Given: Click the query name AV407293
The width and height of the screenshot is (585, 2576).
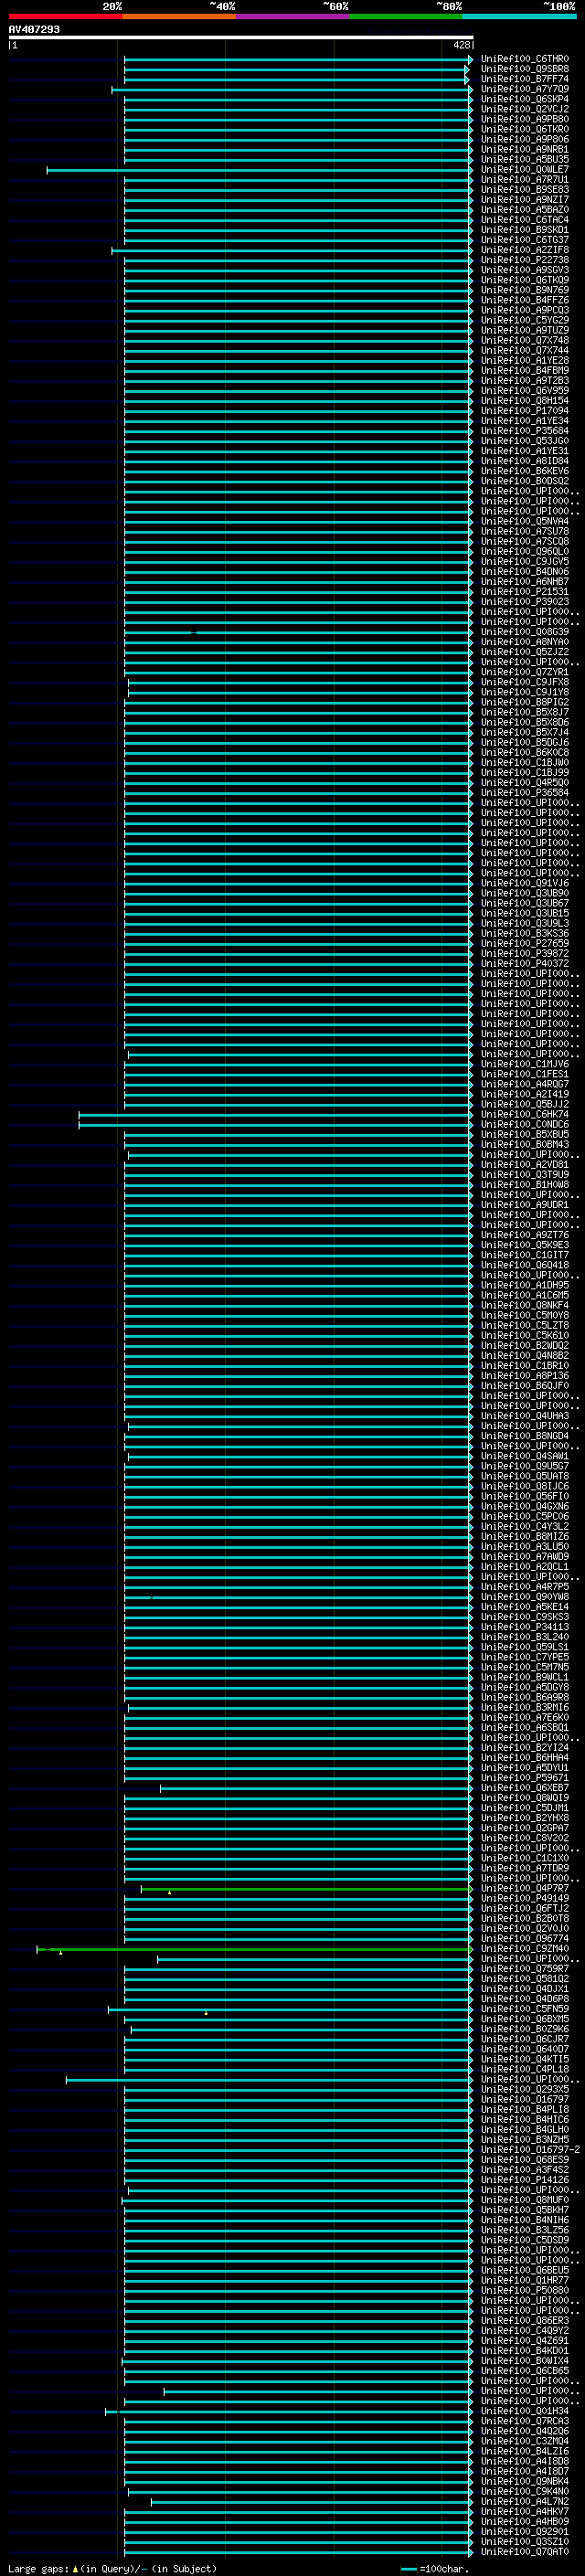Looking at the screenshot, I should (34, 29).
